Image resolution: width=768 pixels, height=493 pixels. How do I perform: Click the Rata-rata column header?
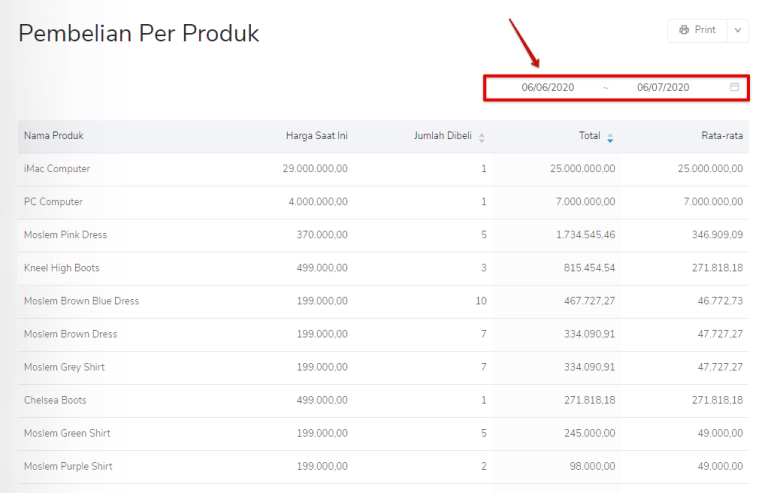pyautogui.click(x=721, y=136)
